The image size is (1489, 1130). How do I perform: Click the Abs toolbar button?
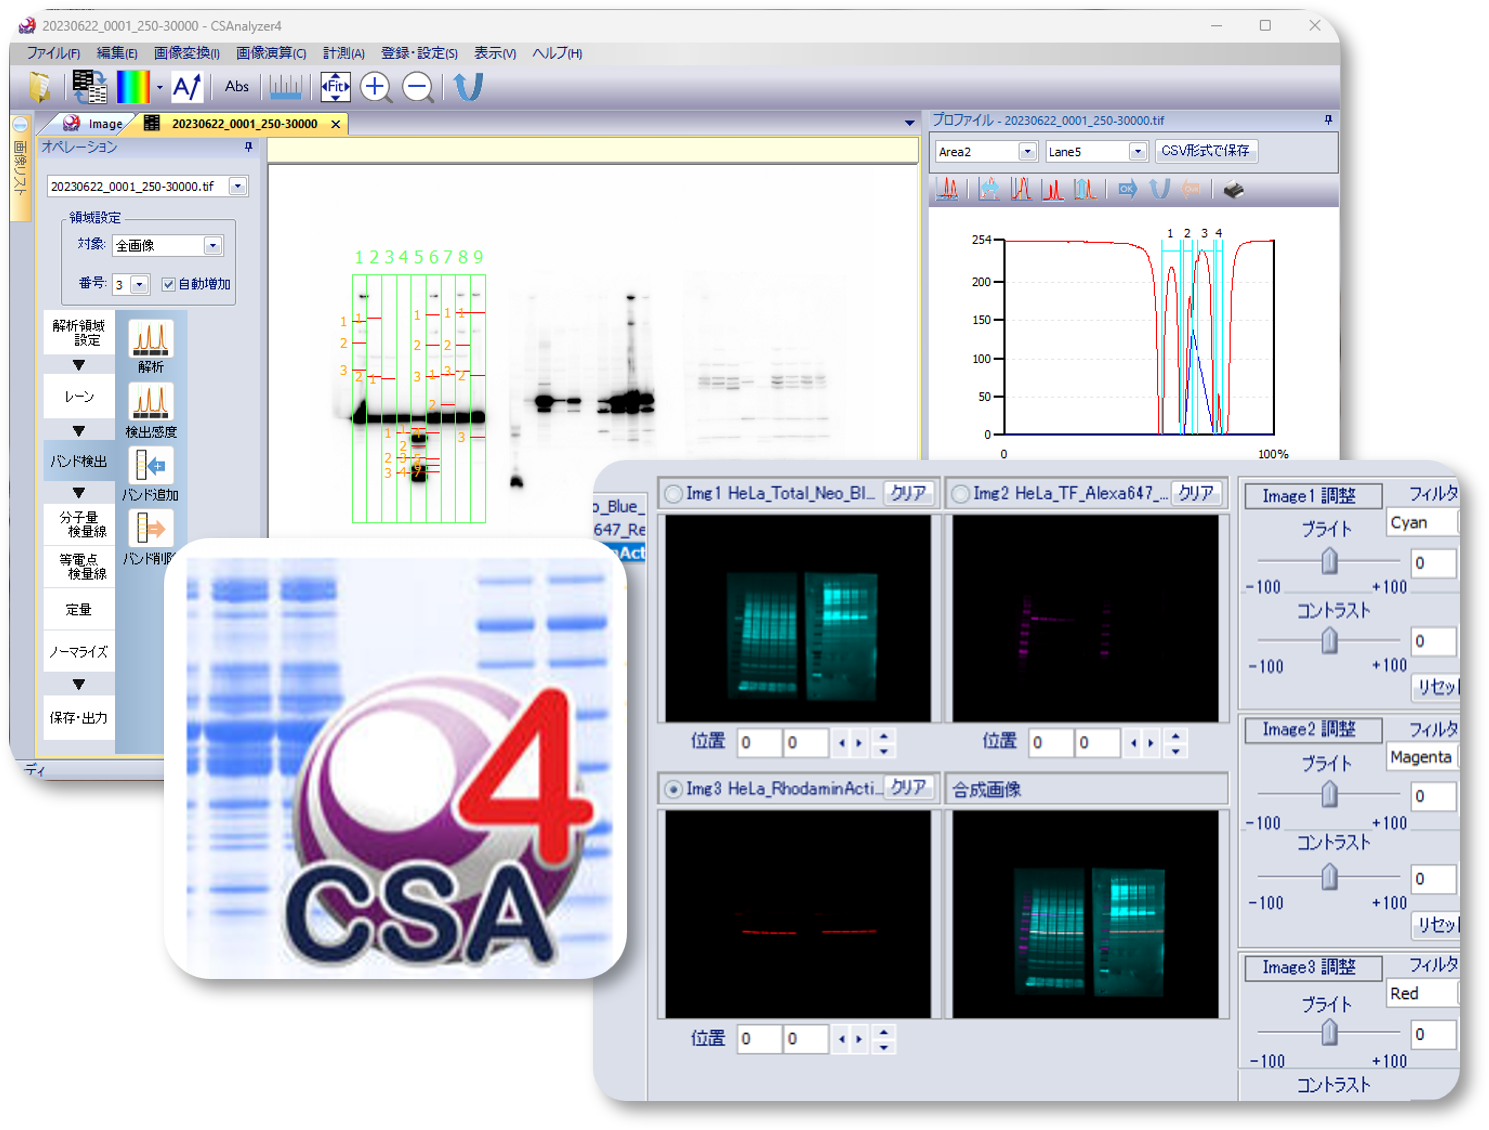[237, 87]
